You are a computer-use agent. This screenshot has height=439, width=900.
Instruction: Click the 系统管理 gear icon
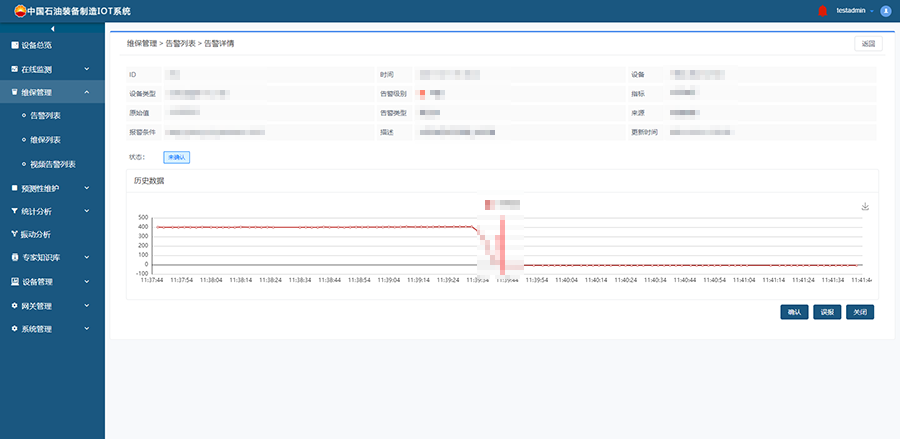click(x=15, y=329)
